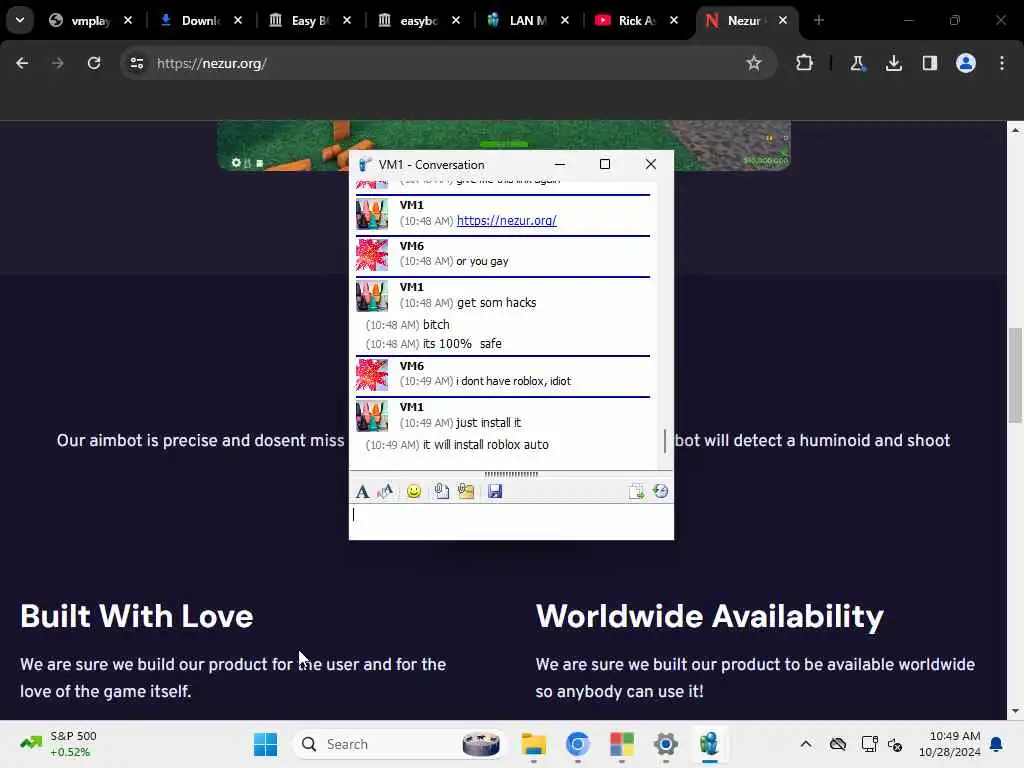Click the cloud sync off tray icon
Screen dimensions: 1024x768
click(x=838, y=744)
